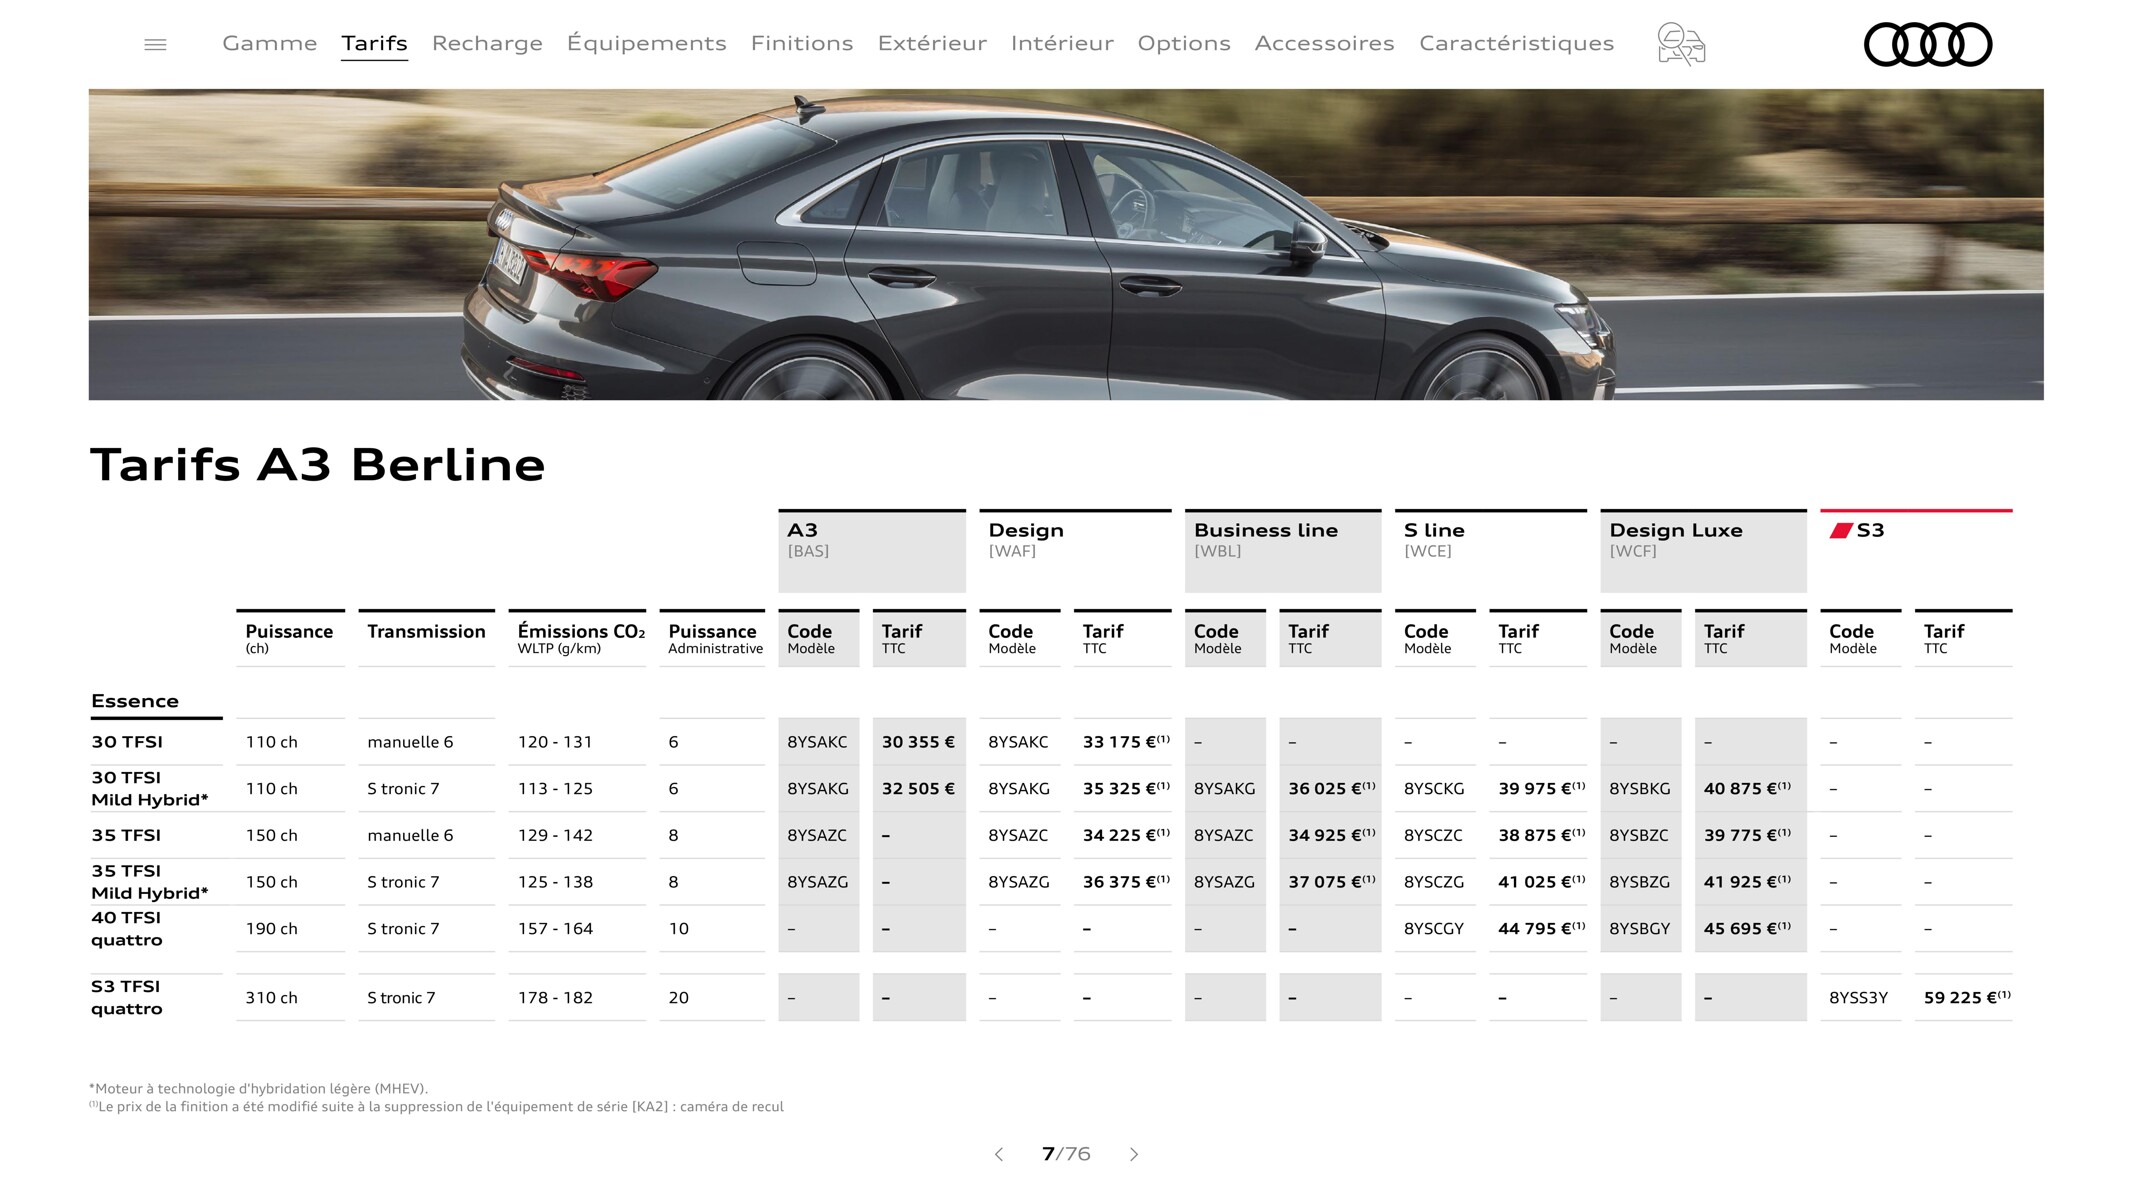Select the Business line [WBL] header
2133x1200 pixels.
pos(1283,551)
